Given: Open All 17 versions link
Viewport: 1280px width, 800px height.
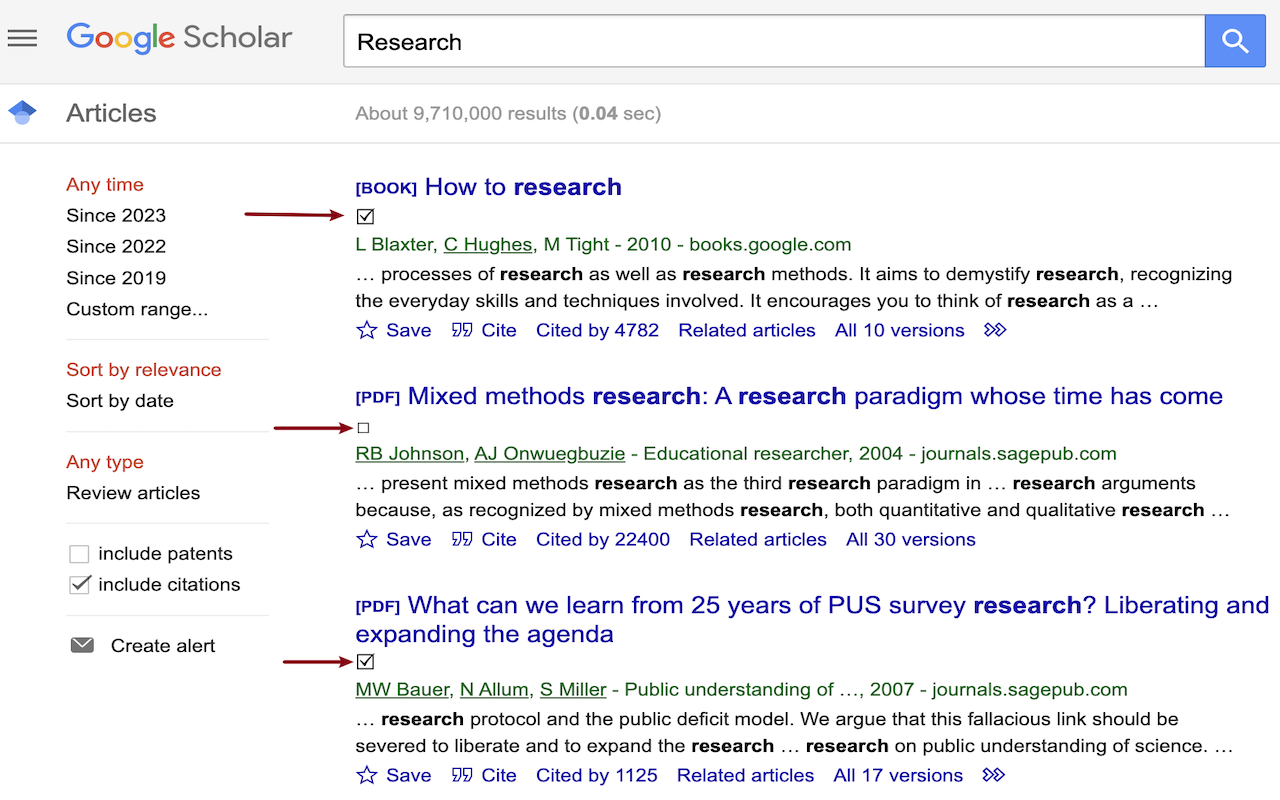Looking at the screenshot, I should [x=898, y=775].
